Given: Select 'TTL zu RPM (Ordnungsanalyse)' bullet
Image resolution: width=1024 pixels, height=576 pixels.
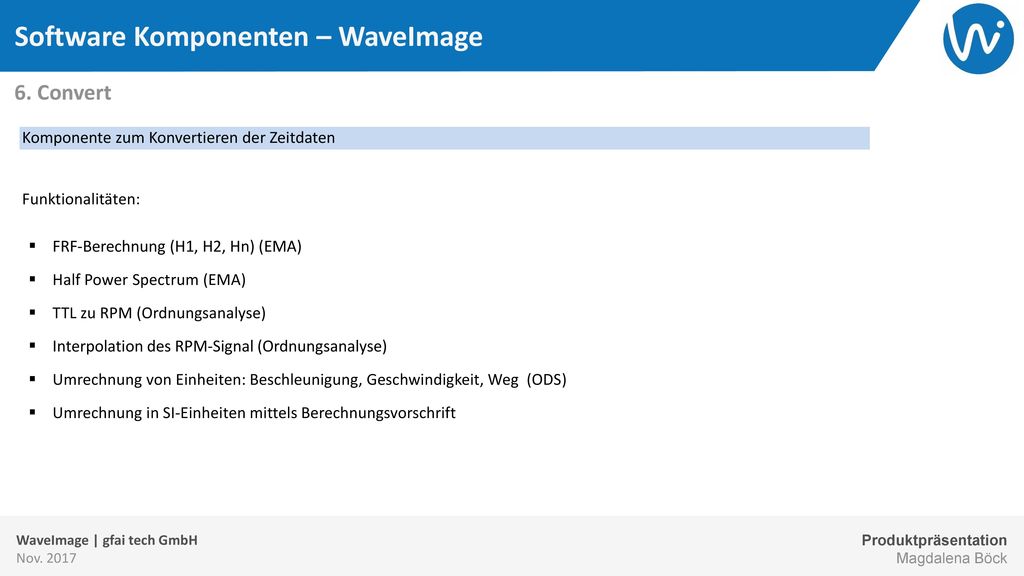Looking at the screenshot, I should point(159,313).
